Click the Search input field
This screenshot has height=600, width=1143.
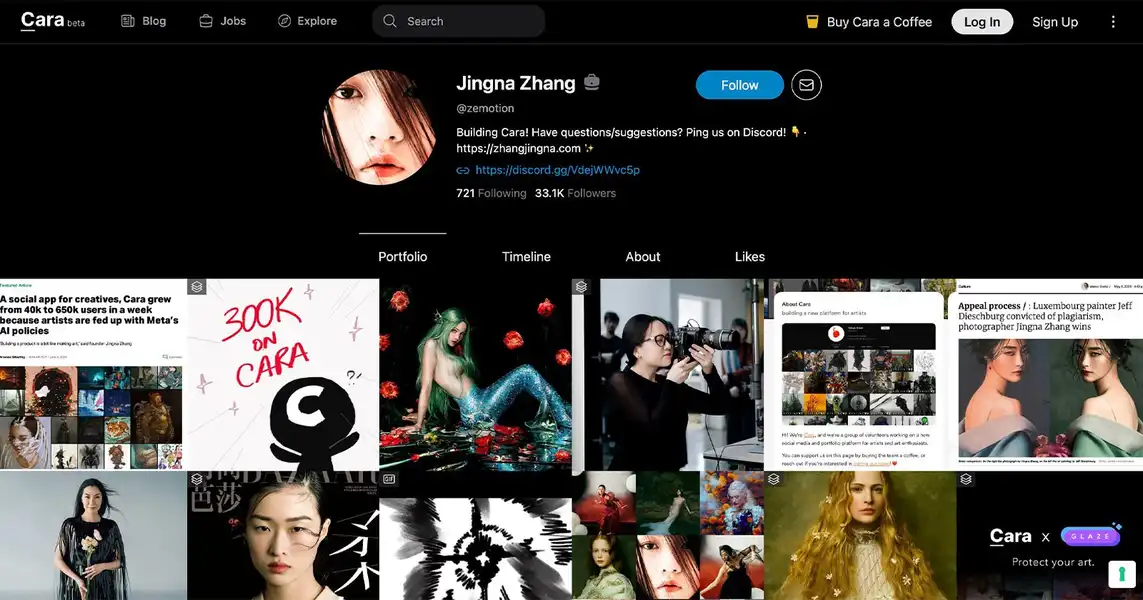click(x=459, y=21)
